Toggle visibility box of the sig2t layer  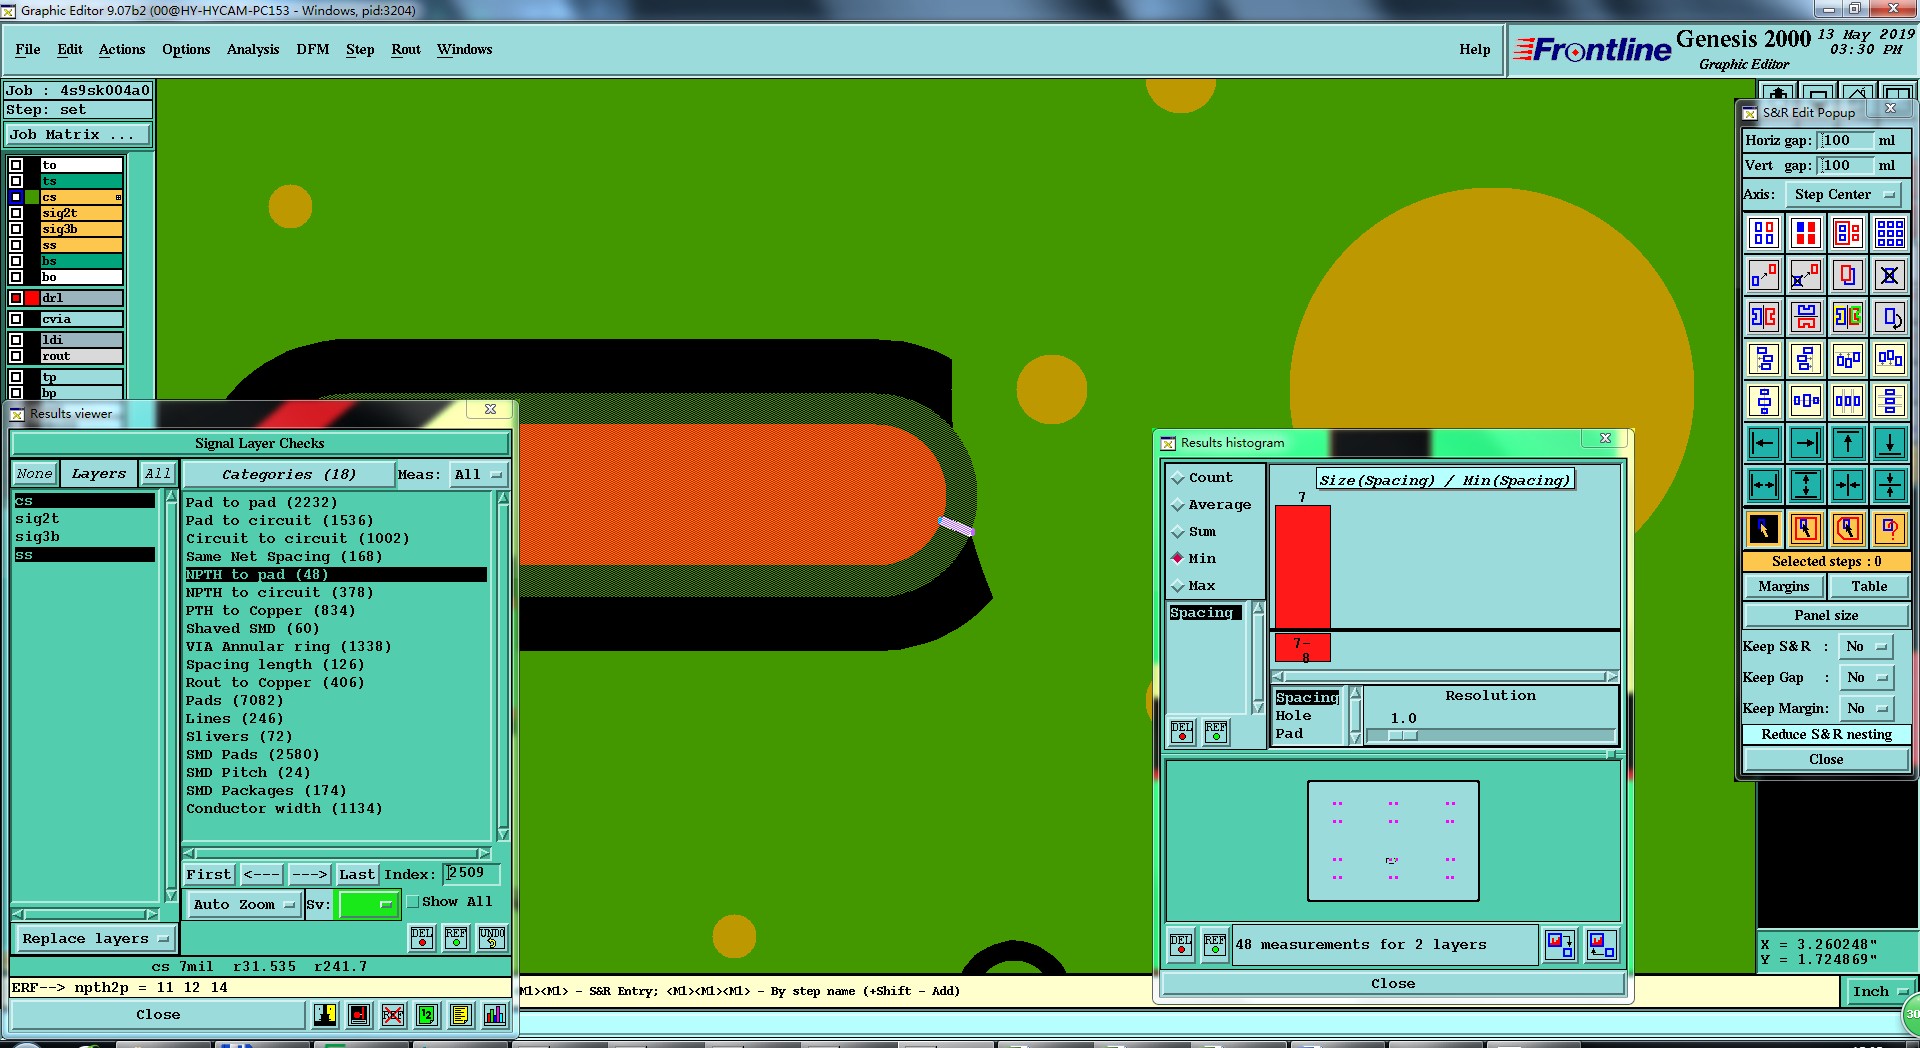click(x=16, y=213)
